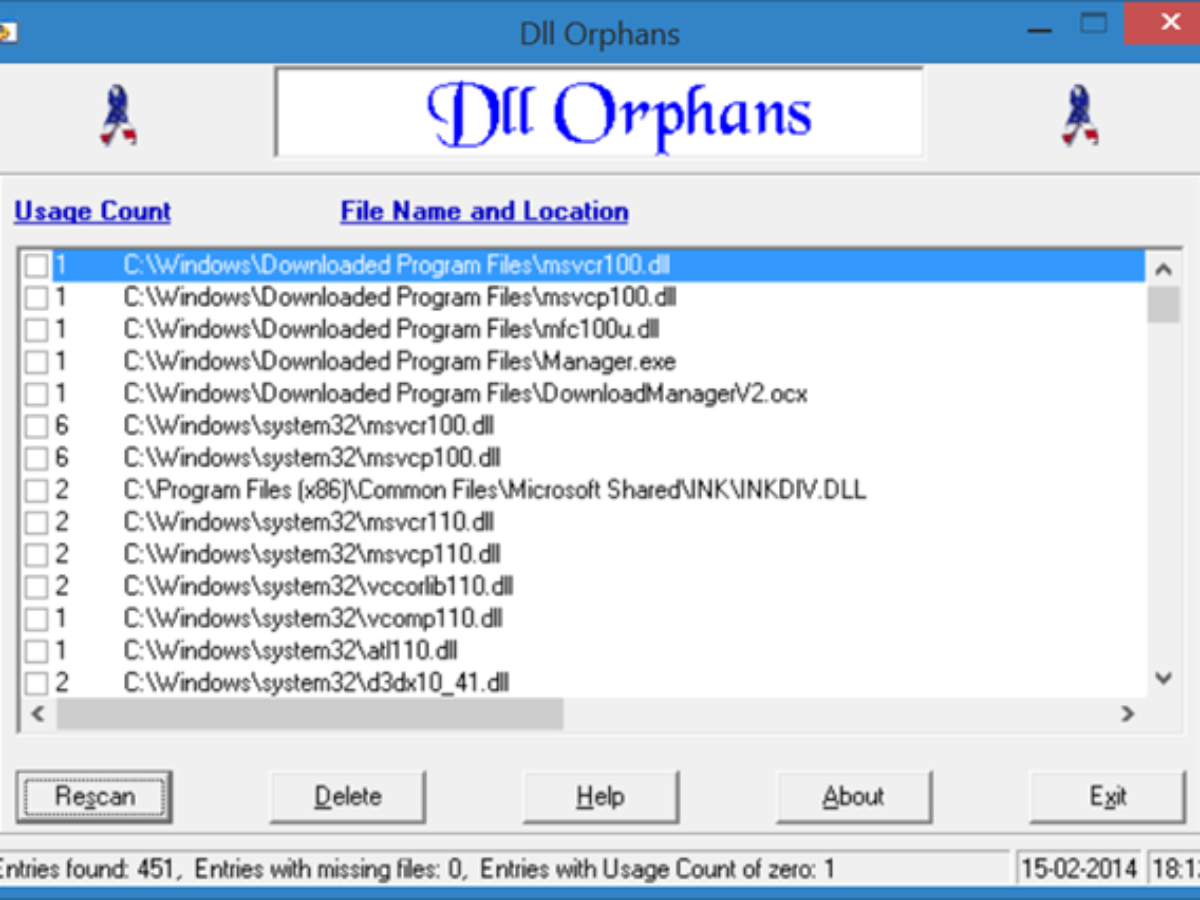Close the Dll Orphans window
1200x900 pixels.
coord(1163,24)
